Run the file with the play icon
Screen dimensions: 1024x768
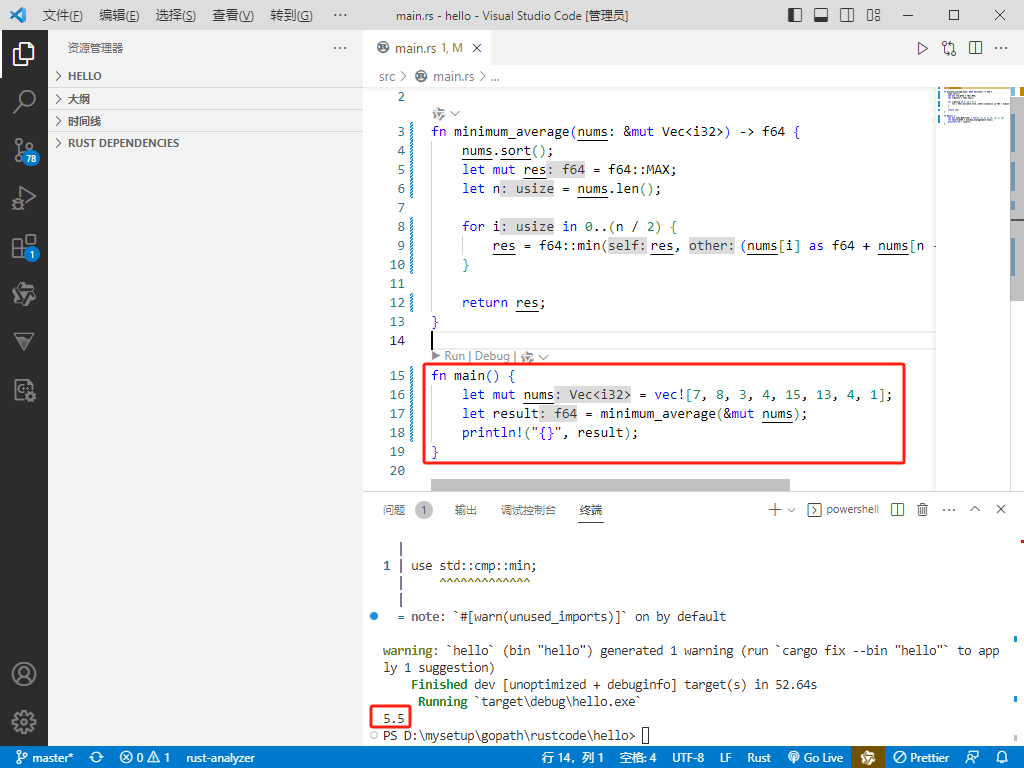pyautogui.click(x=922, y=48)
